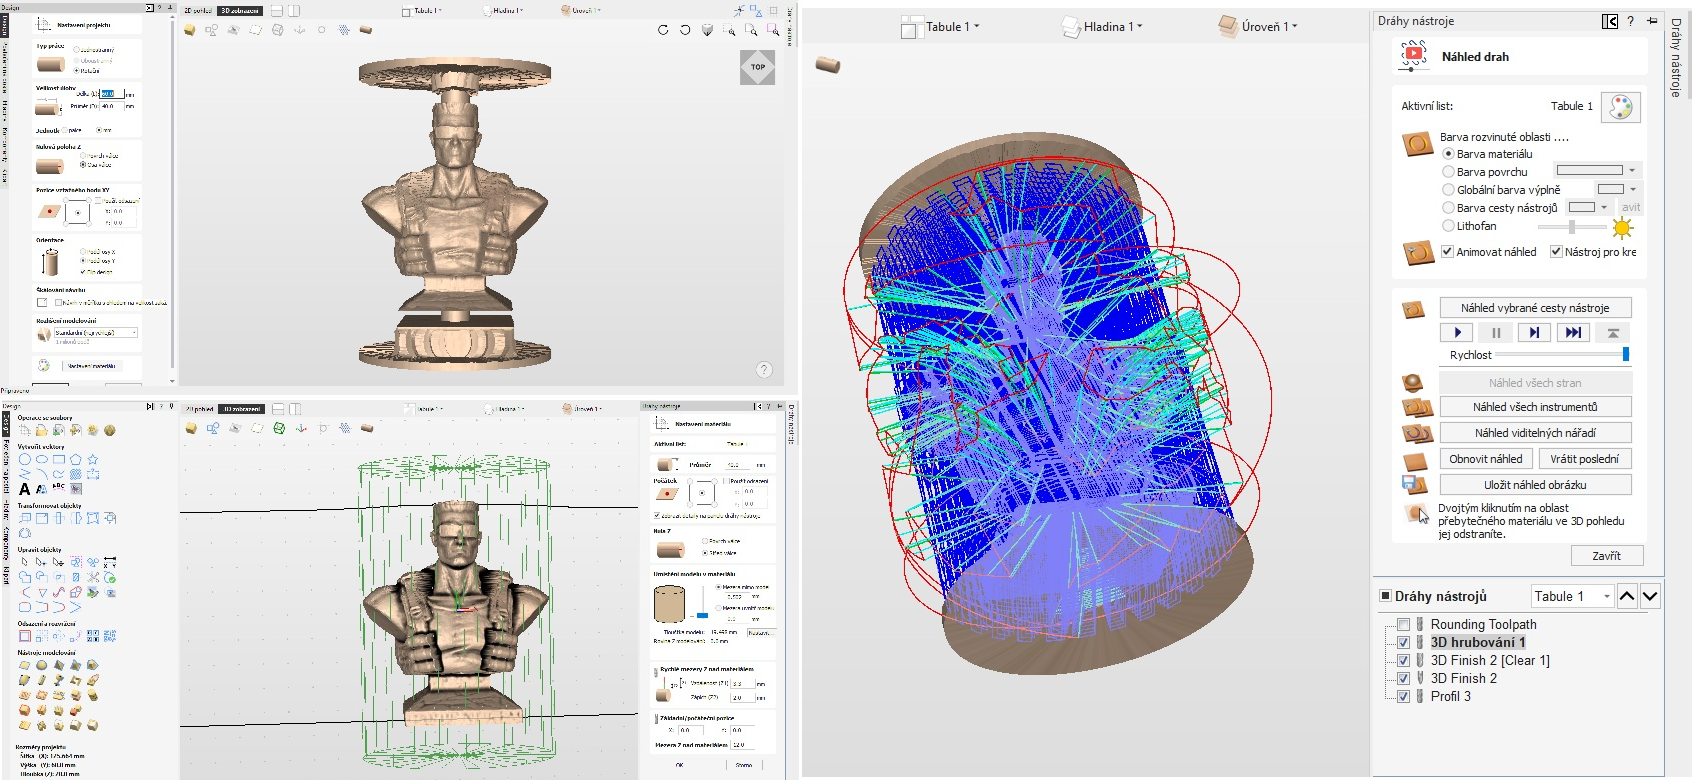Click the small cylinder icon in the right 3D view
Image resolution: width=1693 pixels, height=780 pixels.
pyautogui.click(x=828, y=65)
